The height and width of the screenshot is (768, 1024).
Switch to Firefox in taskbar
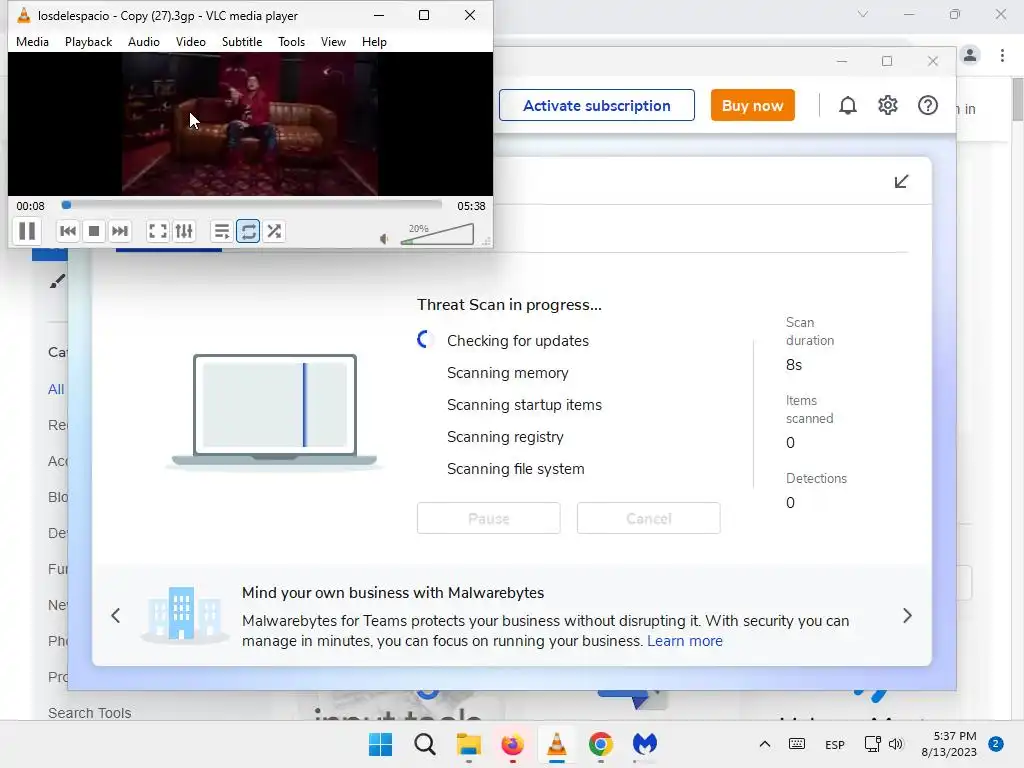[512, 744]
